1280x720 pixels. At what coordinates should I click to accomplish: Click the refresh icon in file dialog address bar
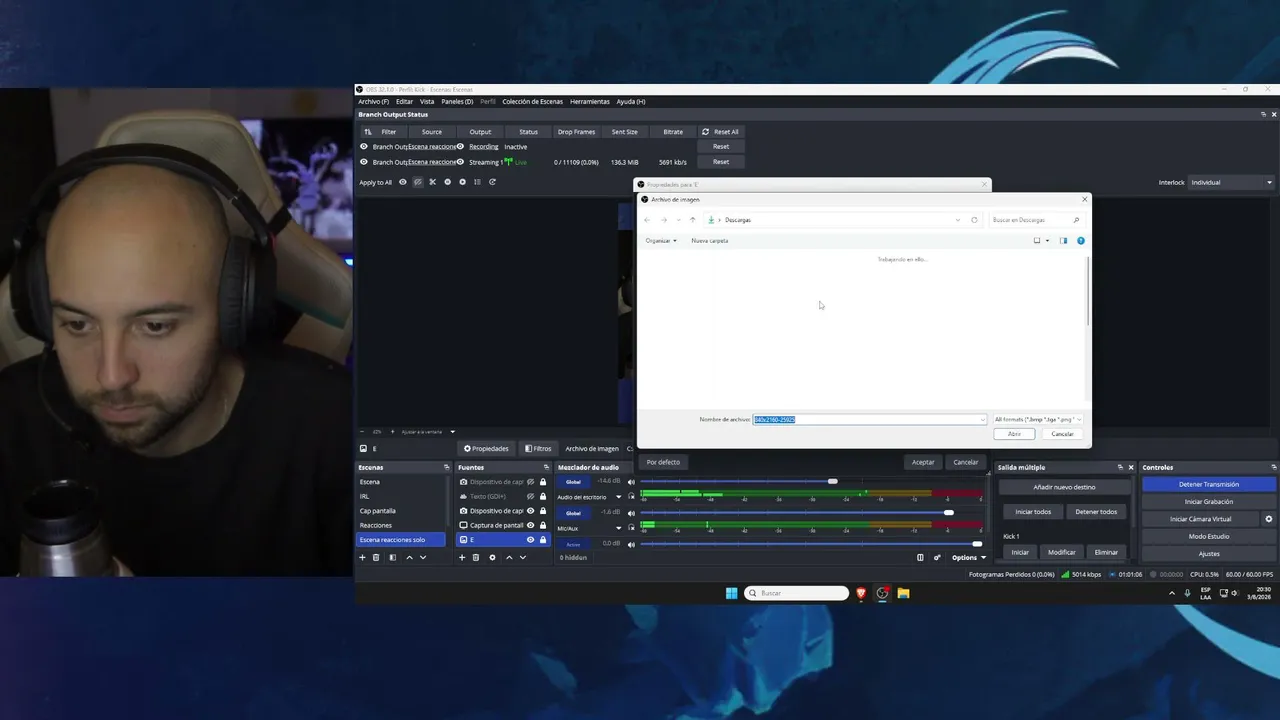[974, 220]
